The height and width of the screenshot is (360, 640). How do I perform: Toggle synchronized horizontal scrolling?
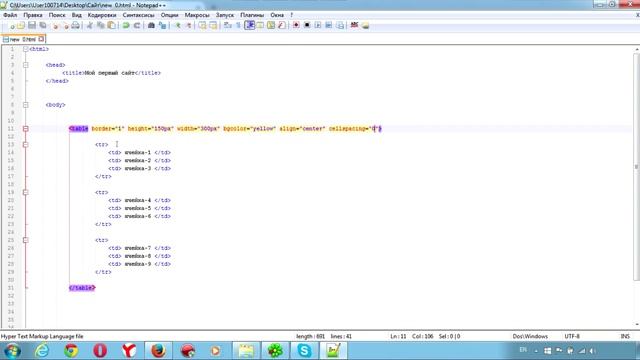[x=213, y=26]
